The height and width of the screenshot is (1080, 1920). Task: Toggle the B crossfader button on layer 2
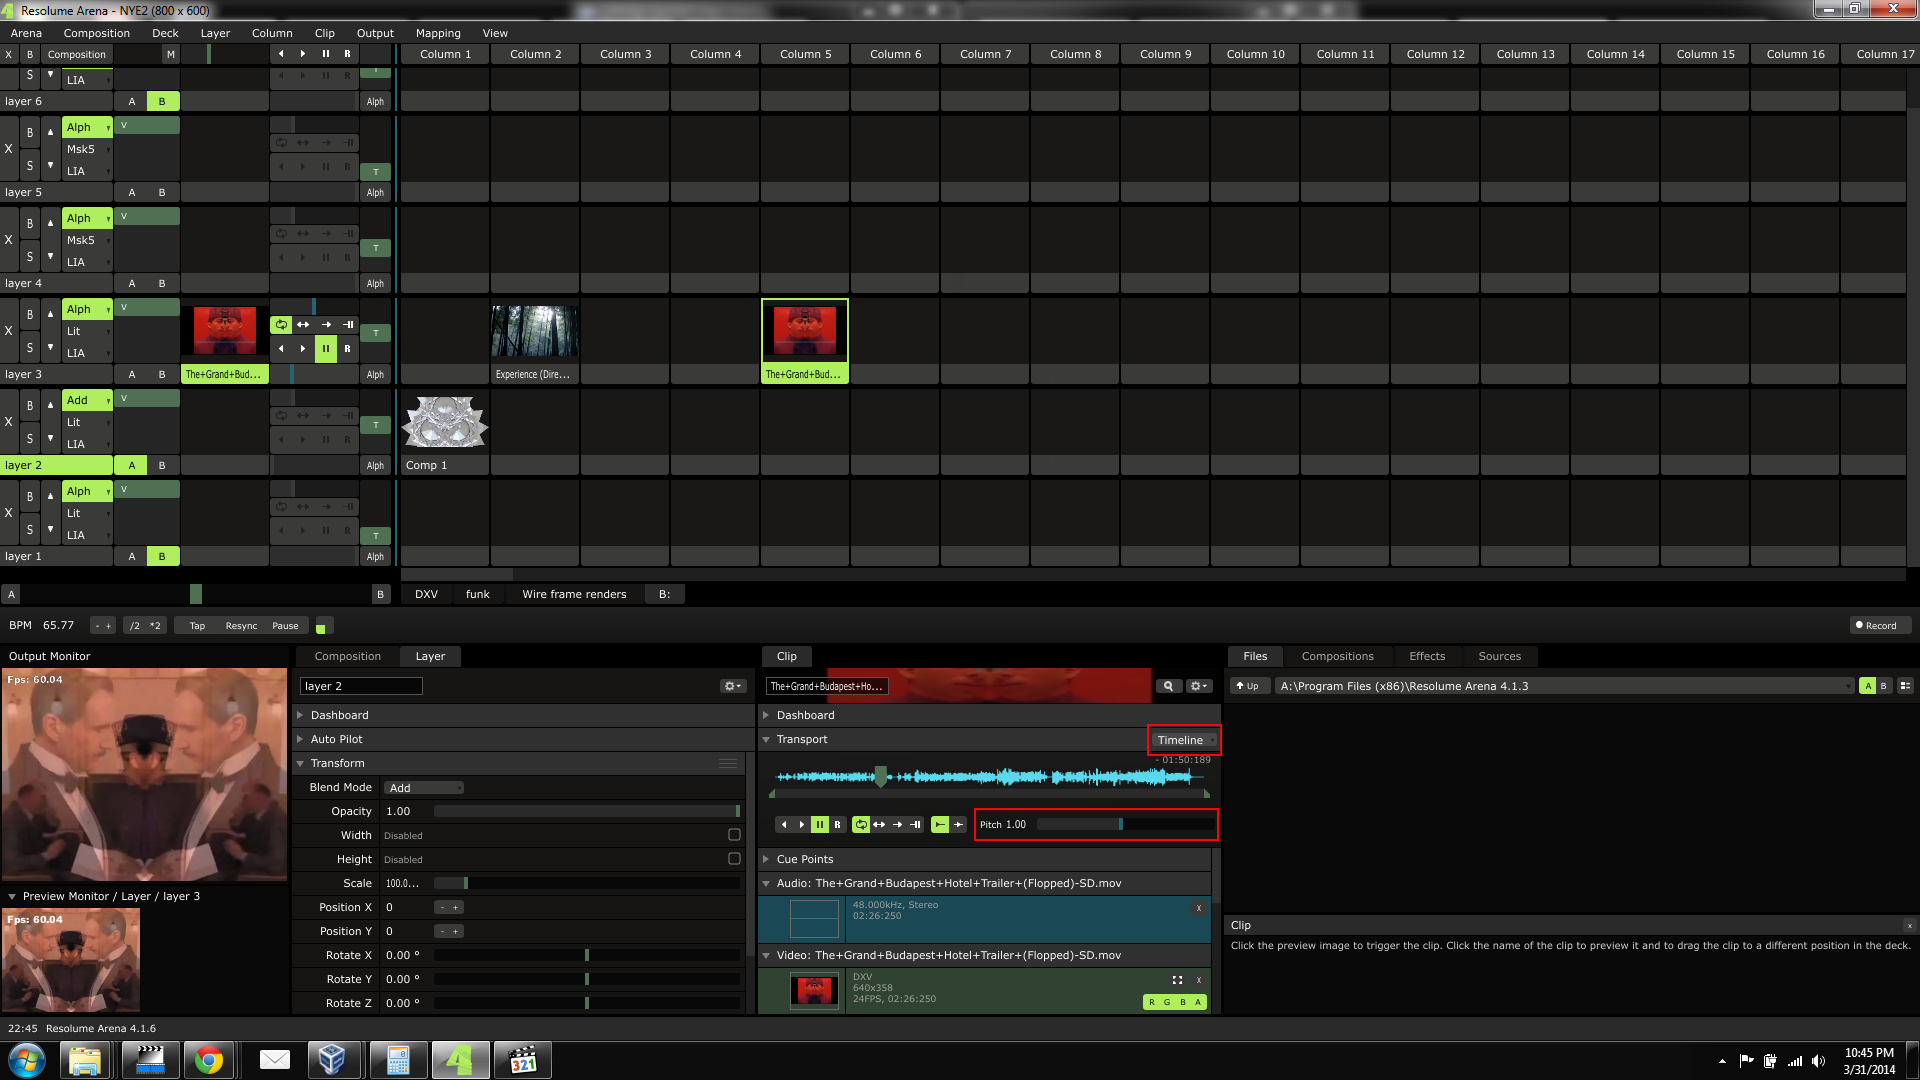[x=162, y=465]
